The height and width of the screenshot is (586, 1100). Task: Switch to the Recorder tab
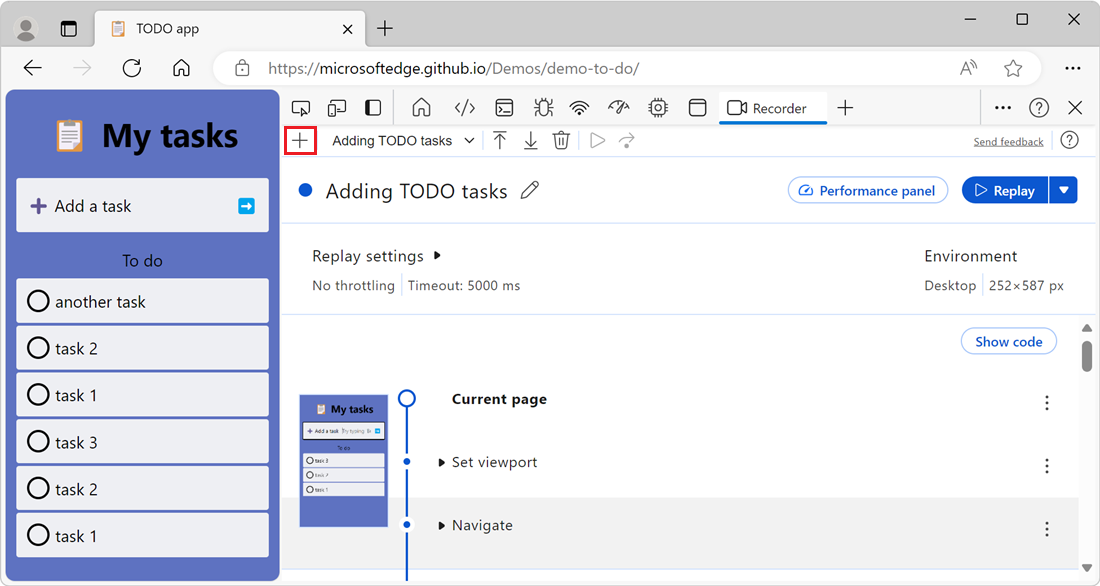(x=772, y=107)
